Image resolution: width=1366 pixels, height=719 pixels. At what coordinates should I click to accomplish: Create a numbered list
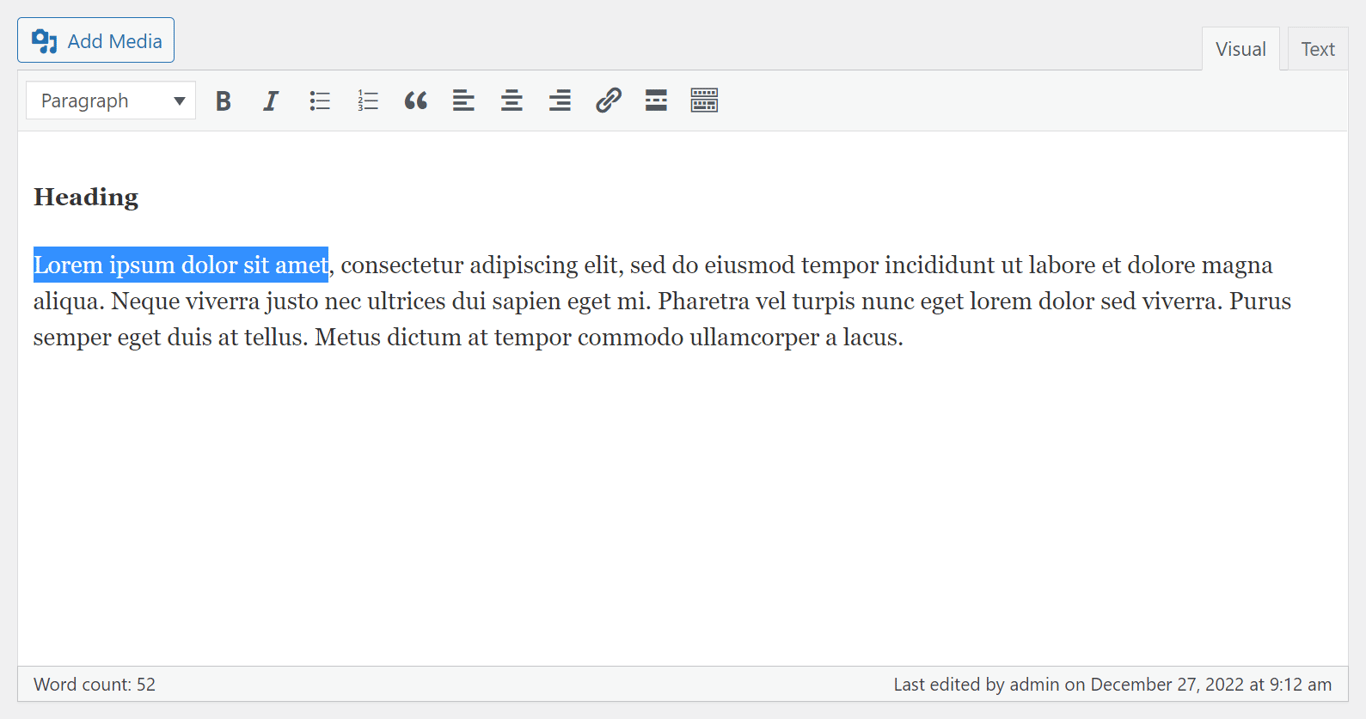click(367, 100)
